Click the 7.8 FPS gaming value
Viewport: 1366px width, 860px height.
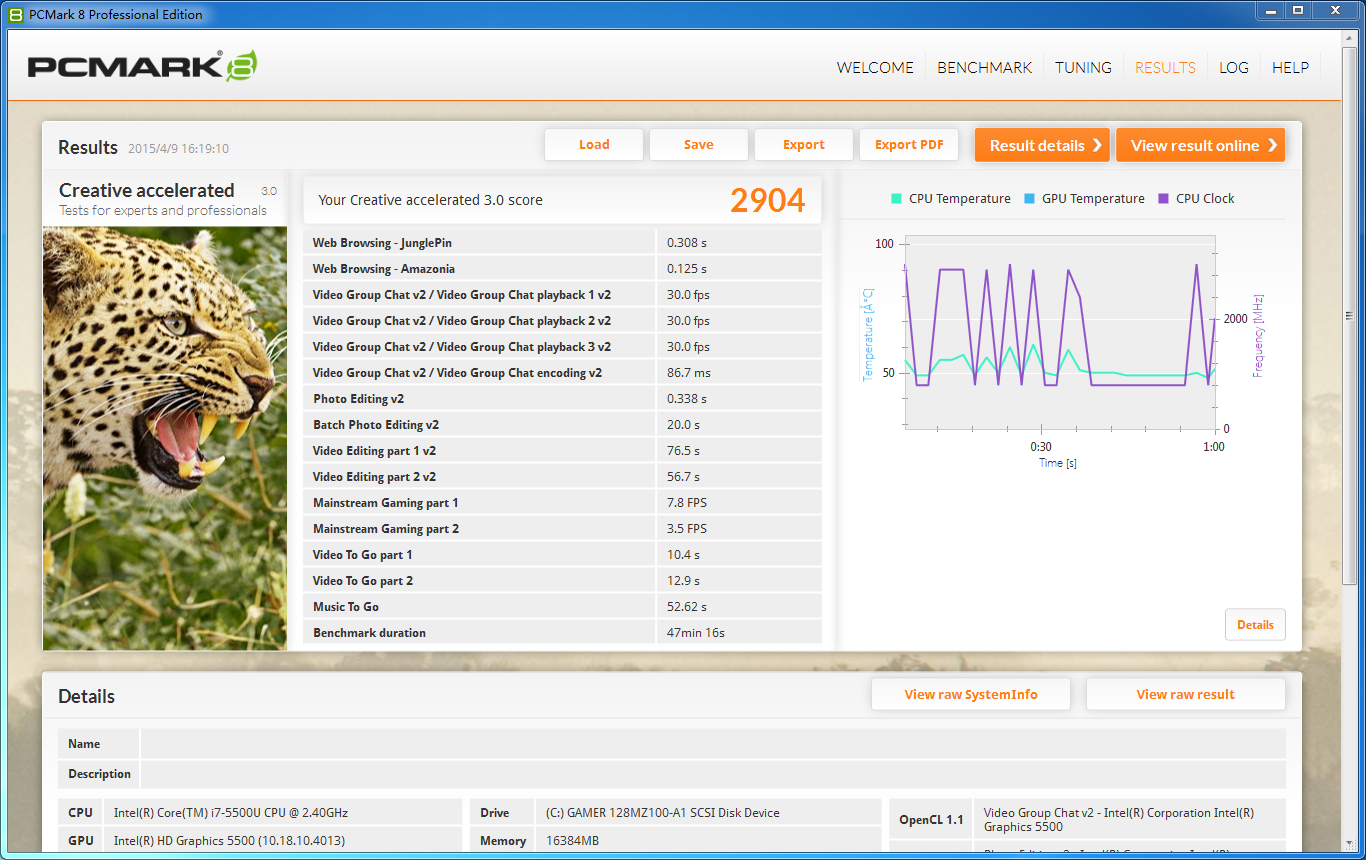(x=687, y=503)
